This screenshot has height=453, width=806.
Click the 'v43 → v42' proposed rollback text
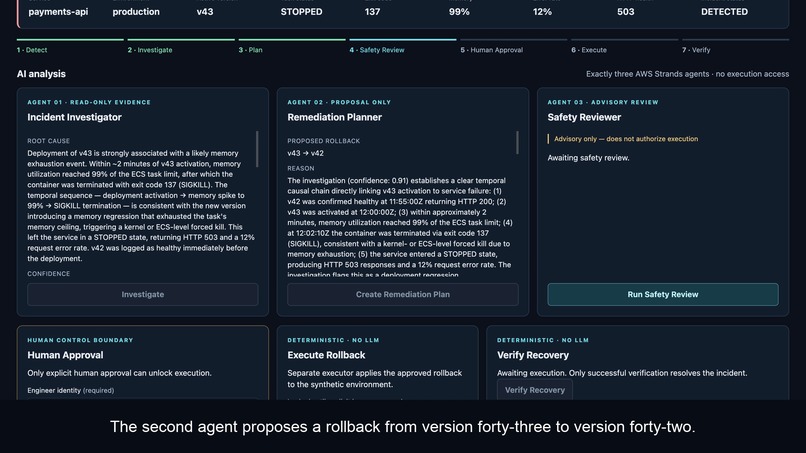(x=305, y=153)
